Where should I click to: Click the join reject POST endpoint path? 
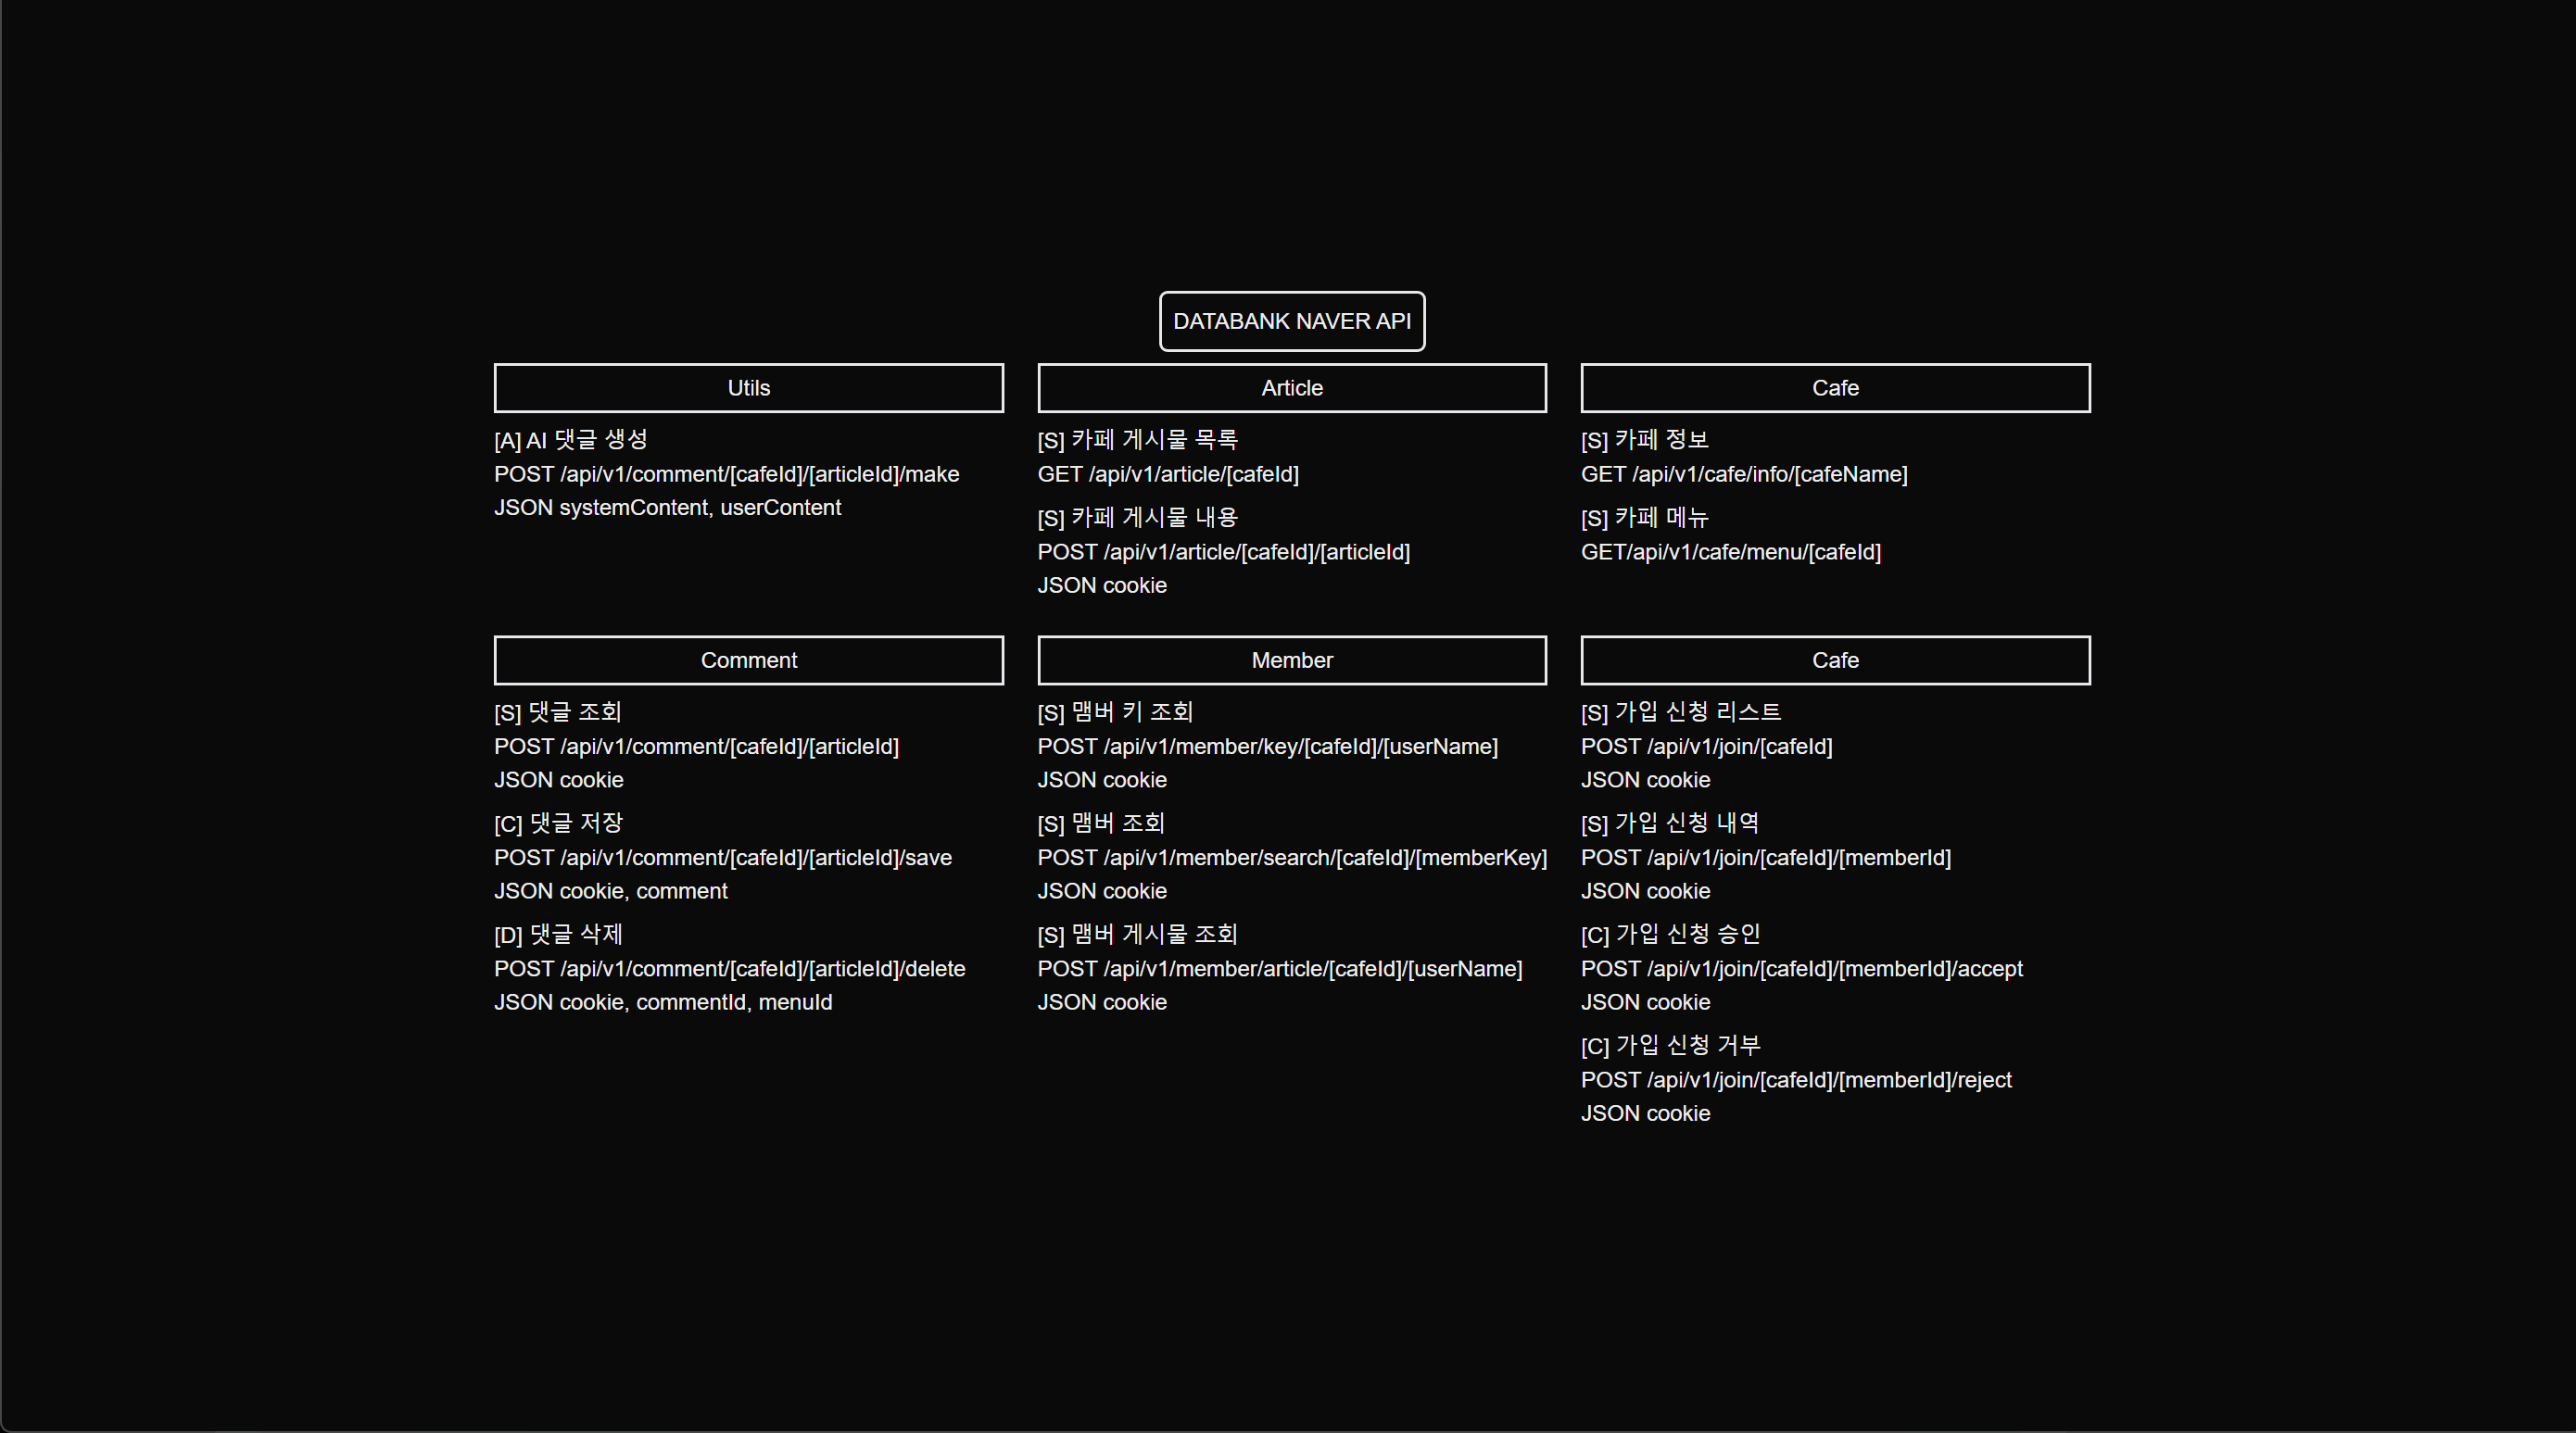point(1795,1079)
